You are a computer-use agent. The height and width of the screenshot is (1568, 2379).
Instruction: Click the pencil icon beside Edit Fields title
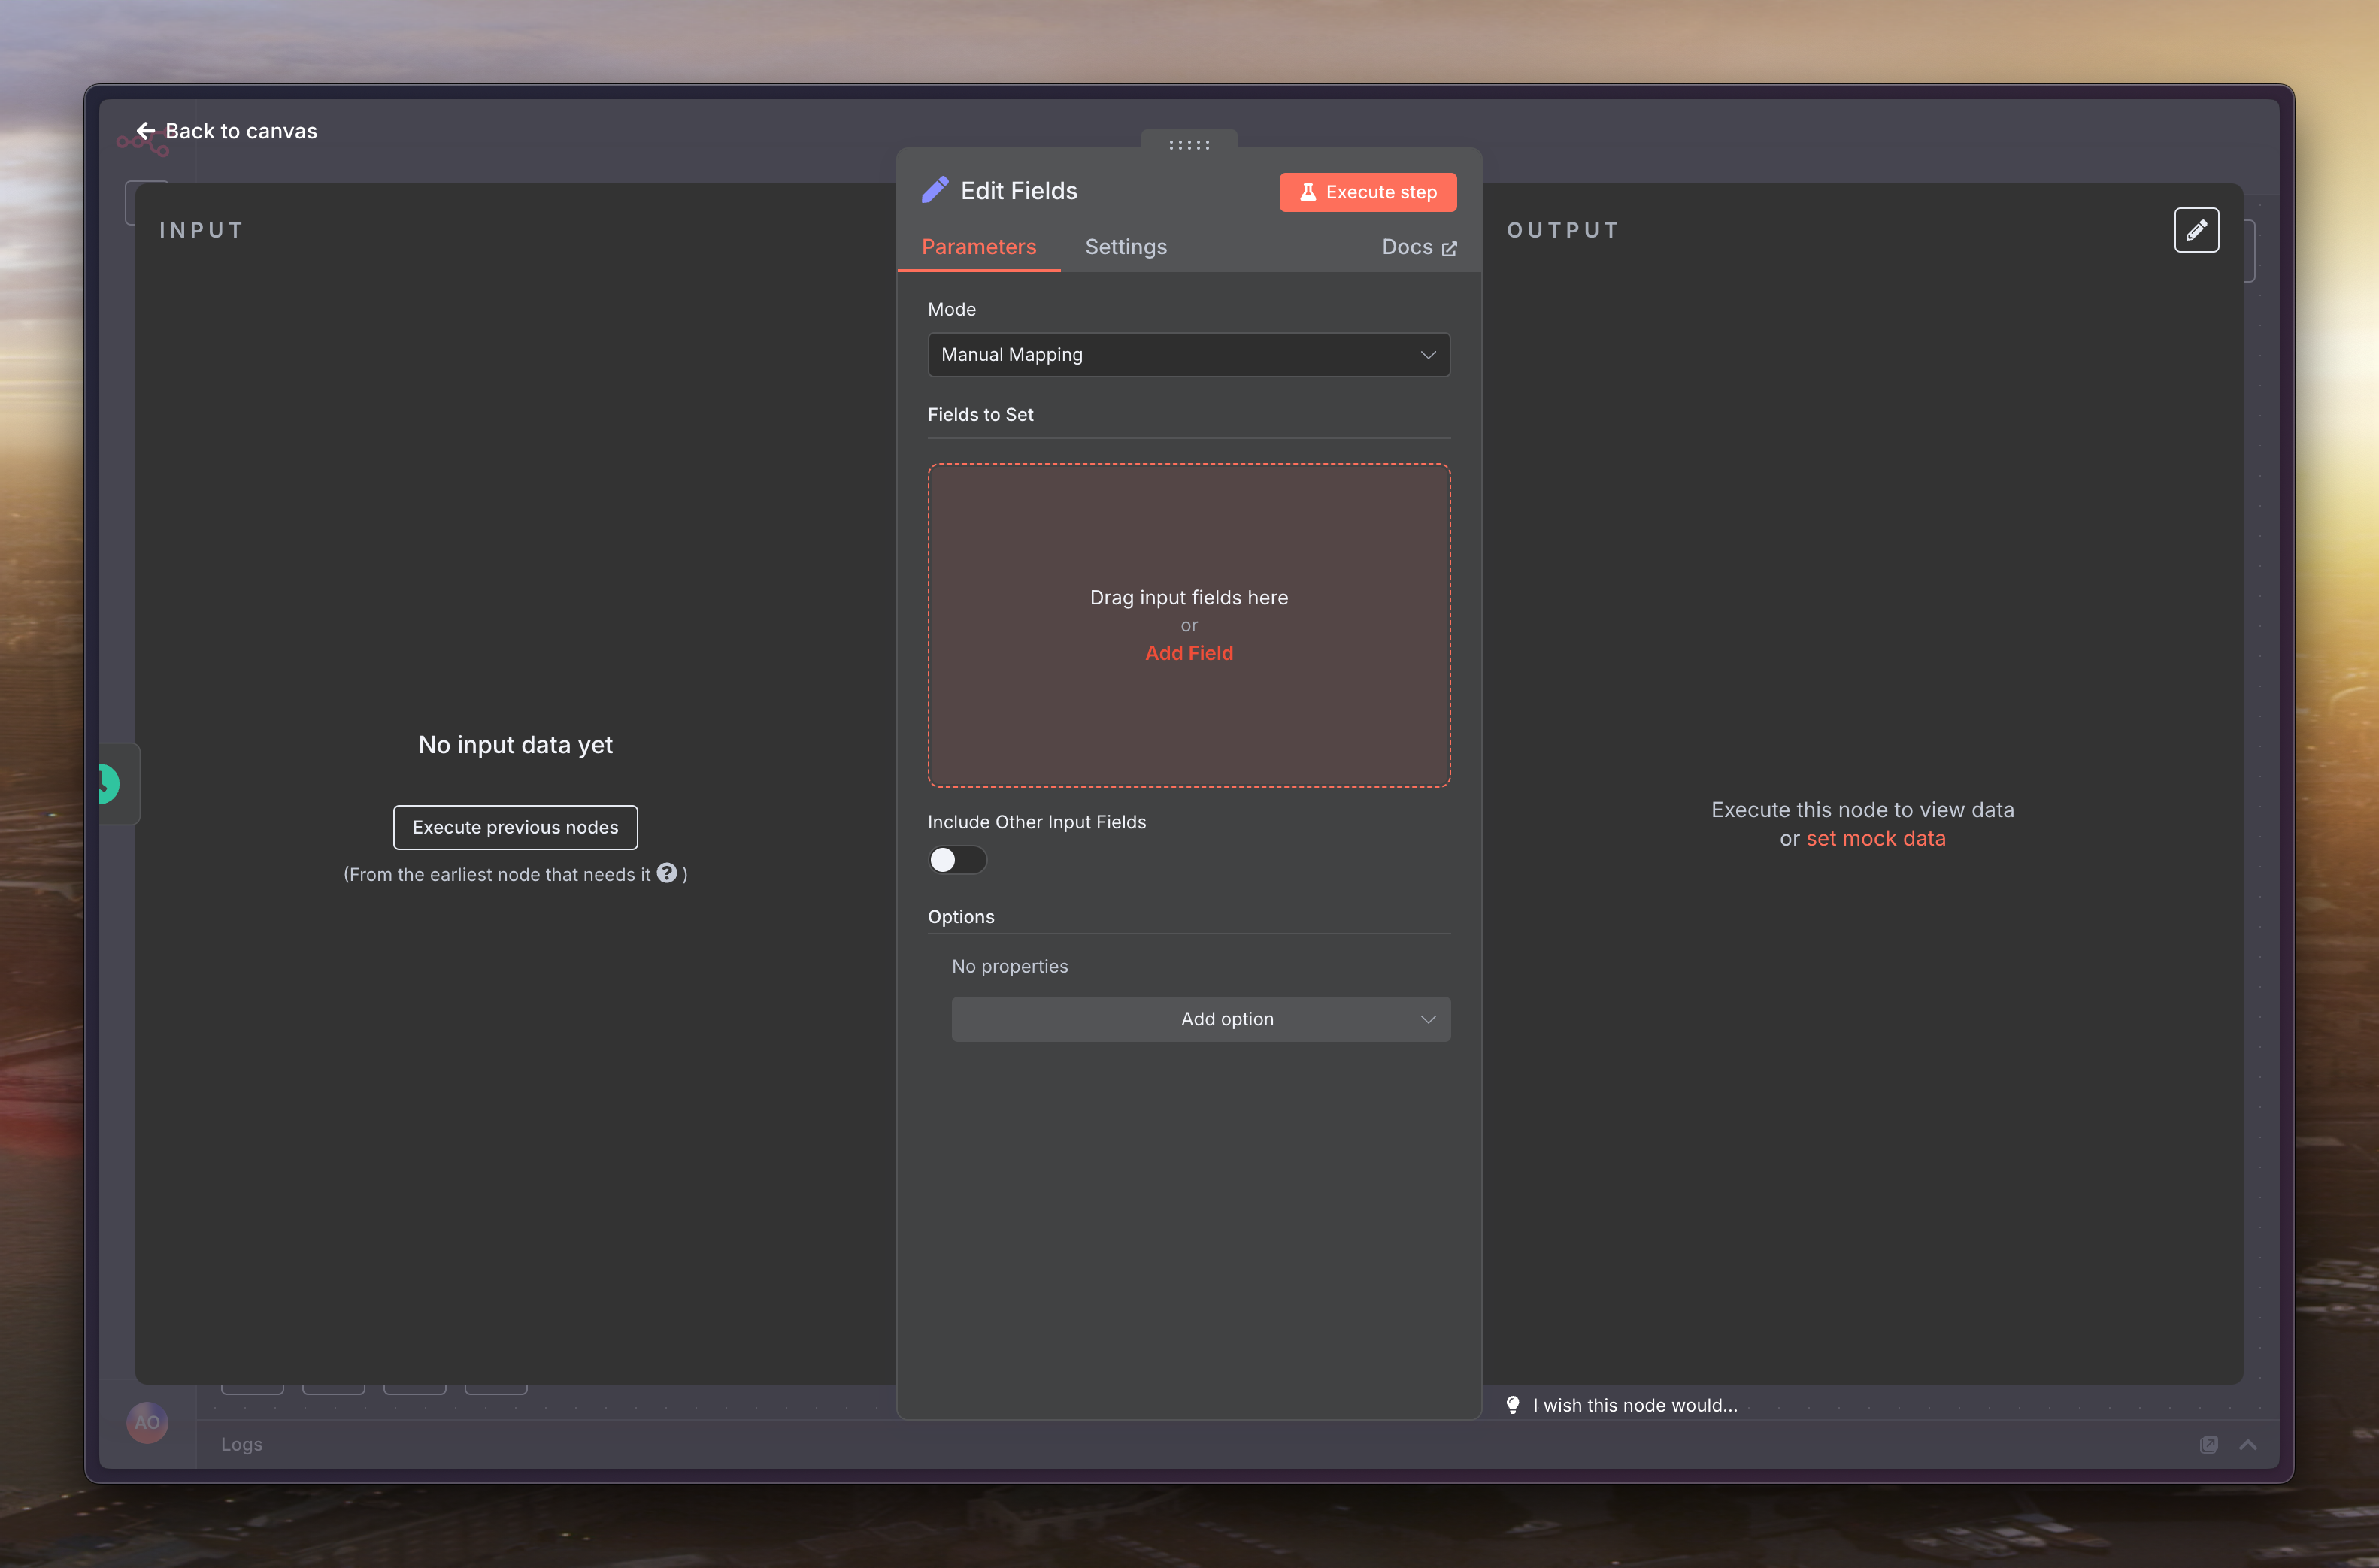pyautogui.click(x=935, y=190)
